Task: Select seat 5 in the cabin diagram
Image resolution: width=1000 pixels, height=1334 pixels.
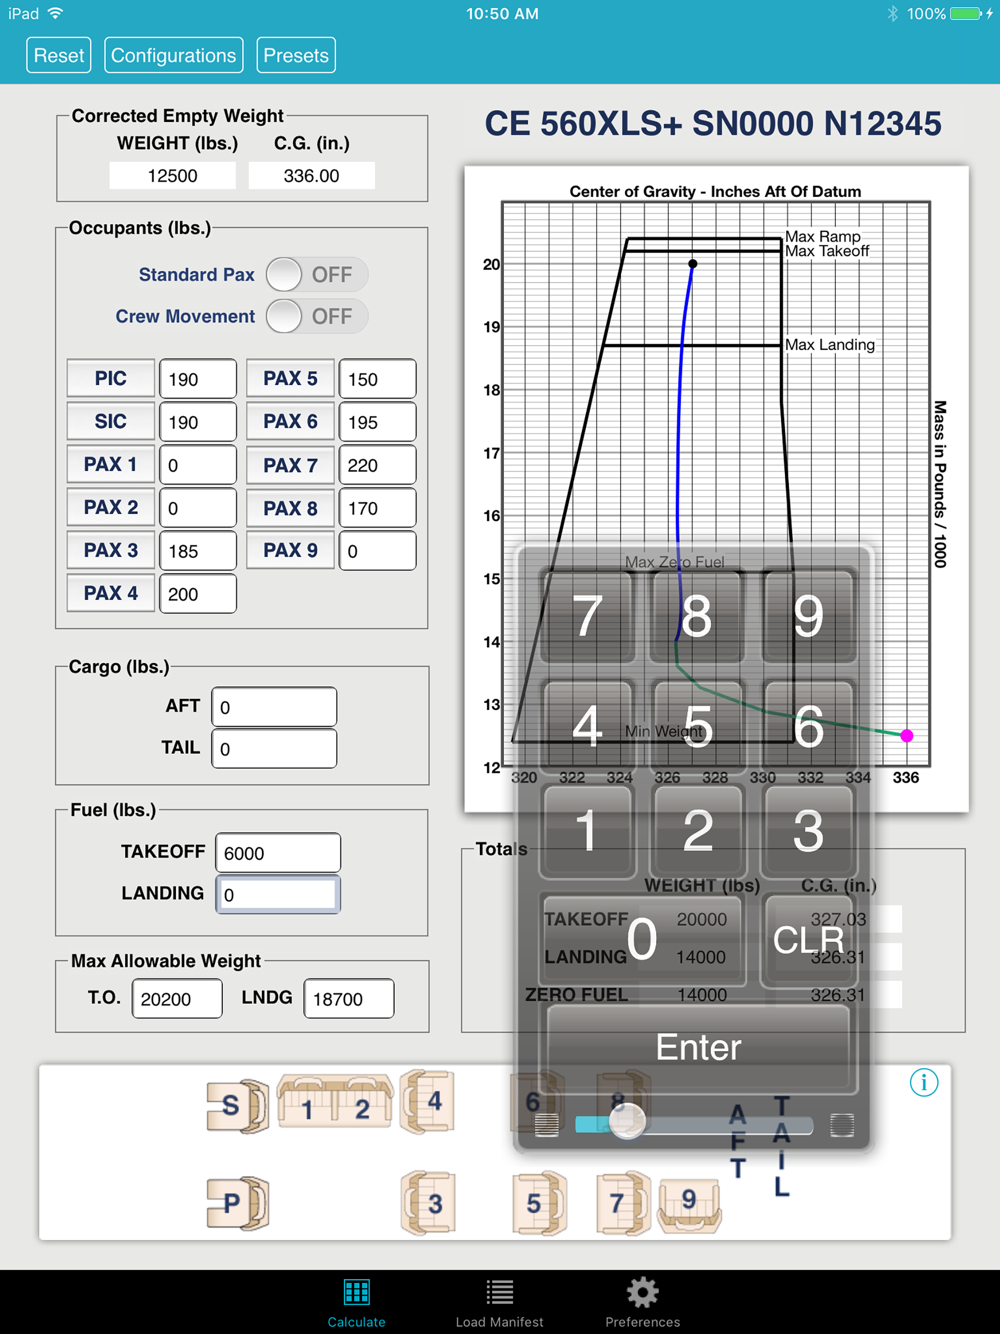Action: click(x=539, y=1203)
